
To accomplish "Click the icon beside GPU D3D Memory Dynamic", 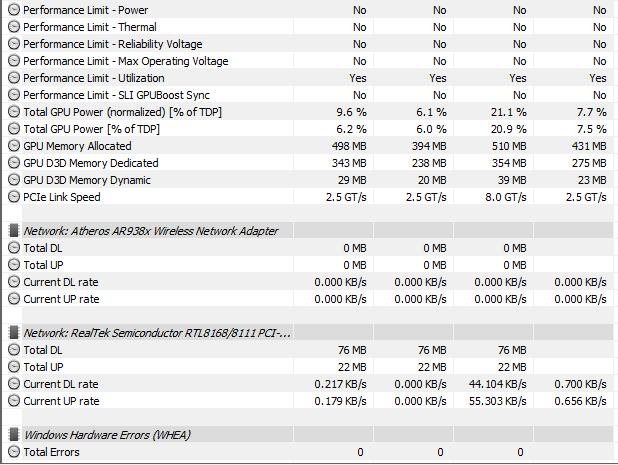I will pyautogui.click(x=14, y=180).
